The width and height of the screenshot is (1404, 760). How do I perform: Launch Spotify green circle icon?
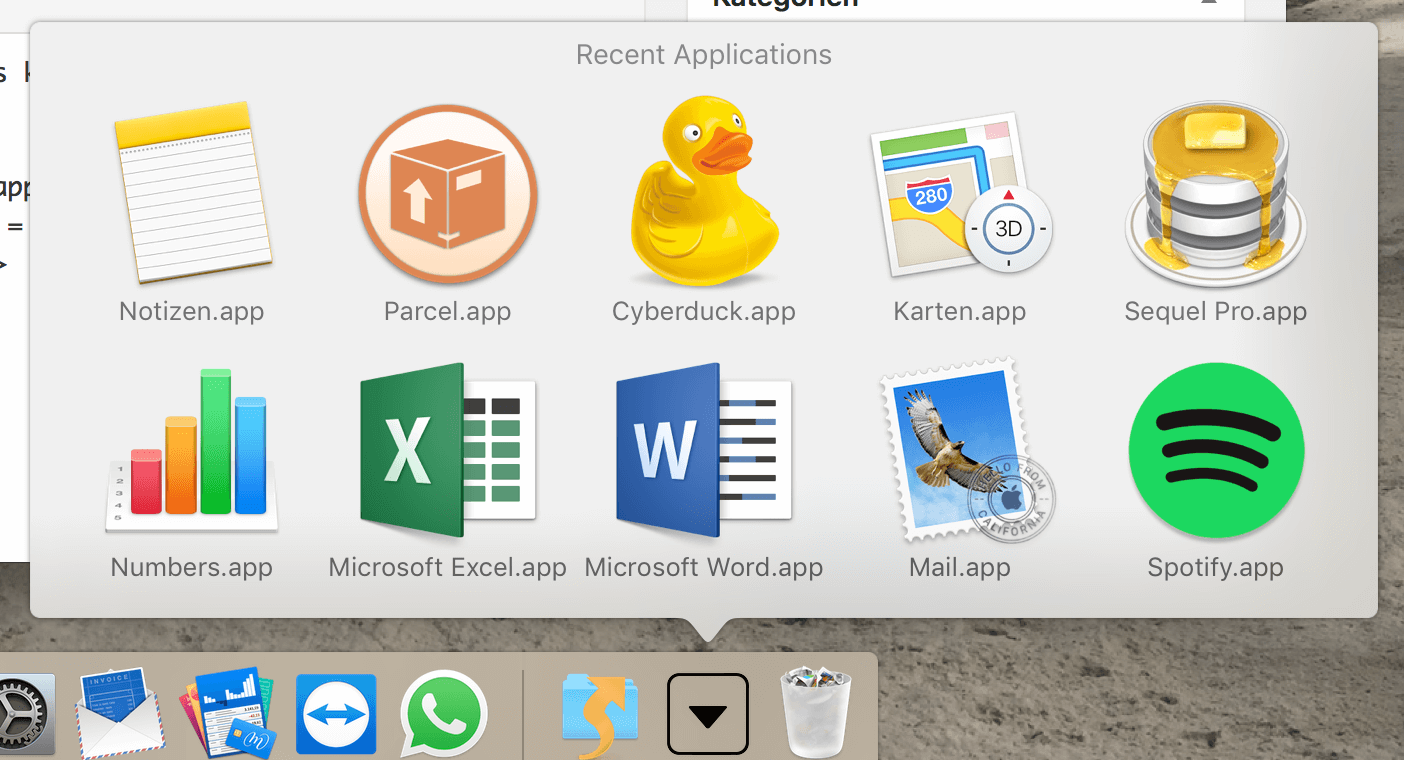[x=1216, y=450]
